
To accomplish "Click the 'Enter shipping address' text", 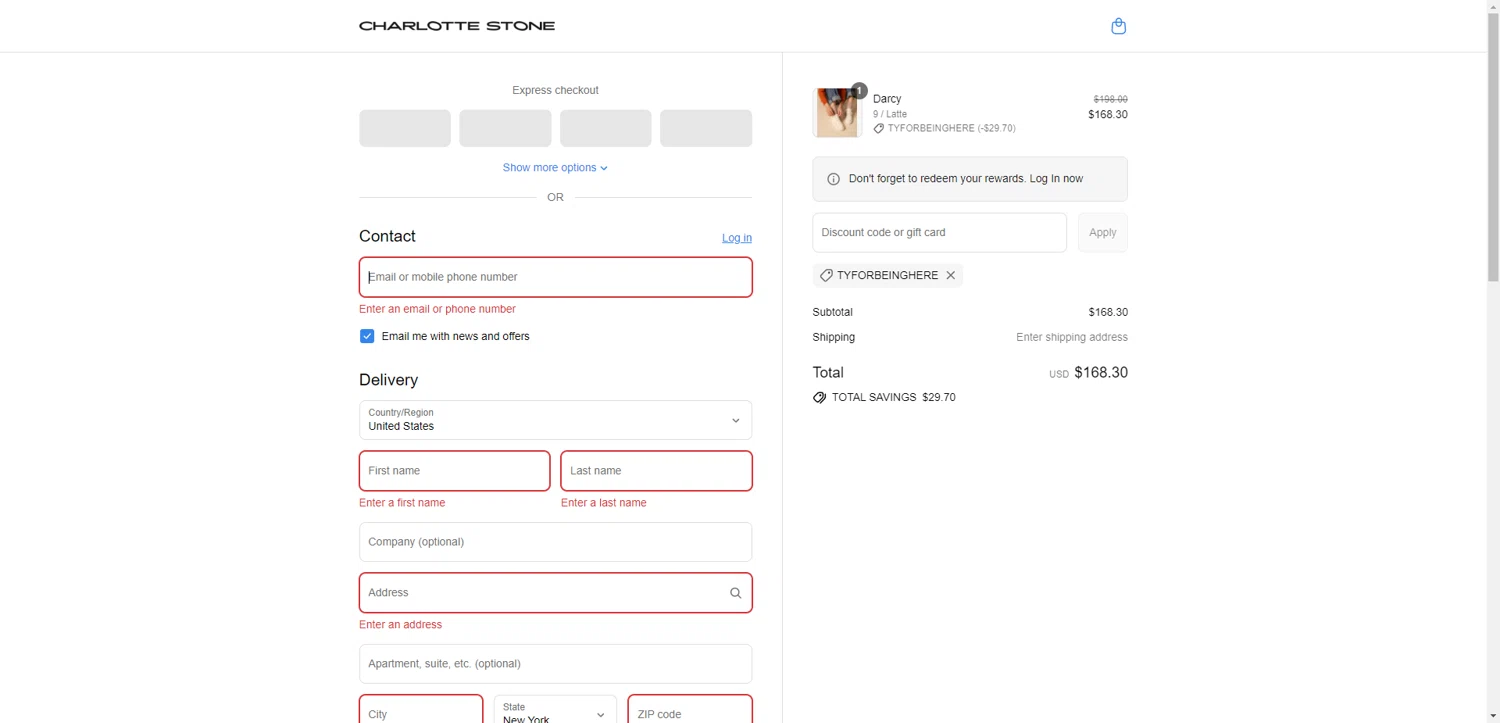I will [1072, 337].
